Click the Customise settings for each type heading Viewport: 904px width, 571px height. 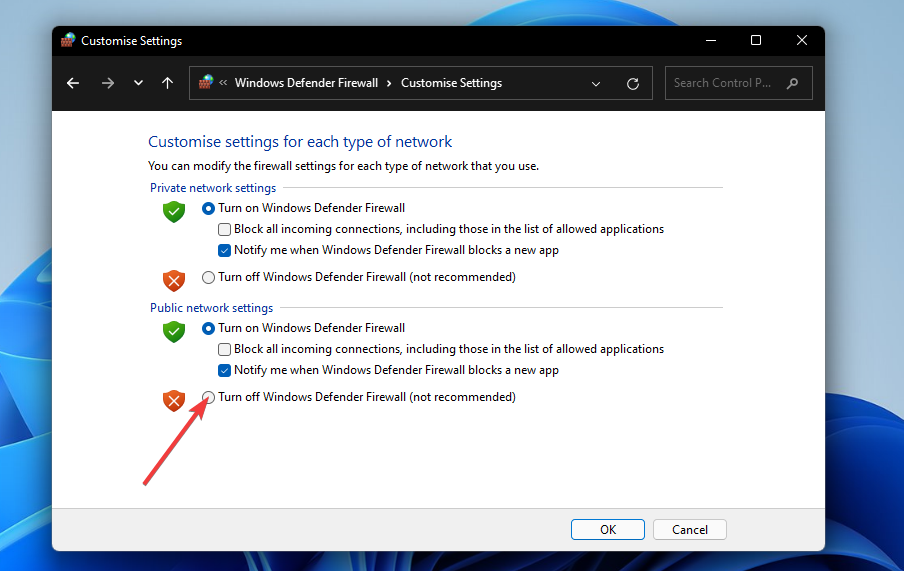tap(300, 142)
